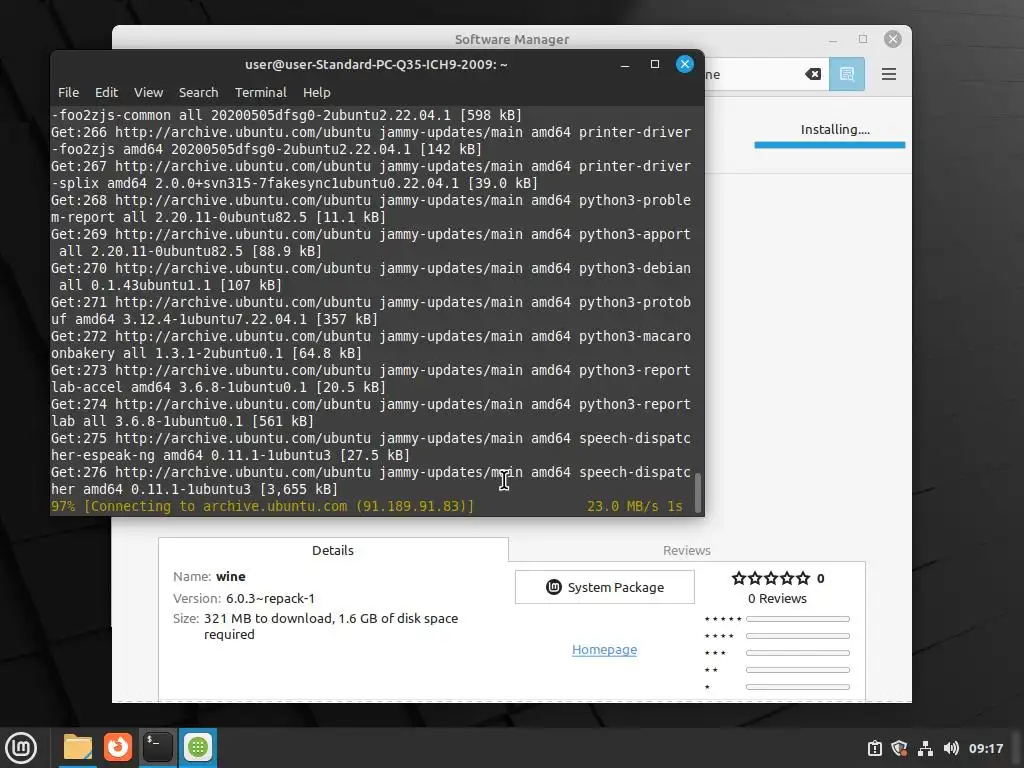Switch to the Terminal taskbar icon
The image size is (1024, 768).
158,747
